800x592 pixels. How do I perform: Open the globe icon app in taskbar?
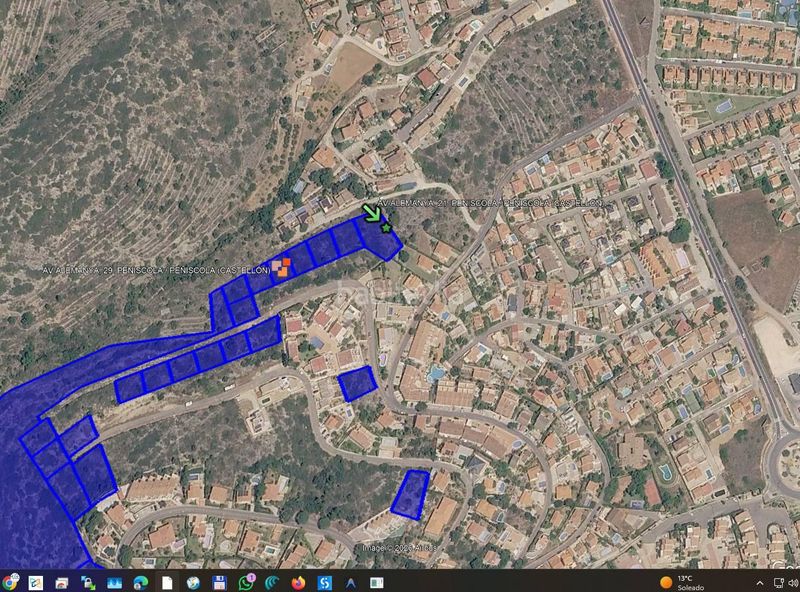point(193,582)
